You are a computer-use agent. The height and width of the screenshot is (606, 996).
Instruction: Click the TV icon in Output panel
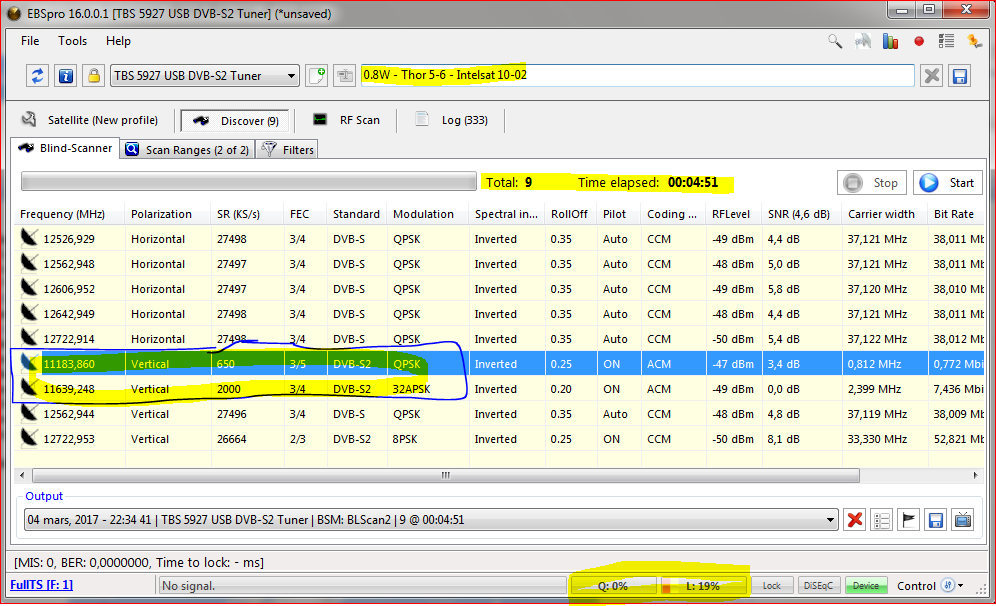click(963, 520)
